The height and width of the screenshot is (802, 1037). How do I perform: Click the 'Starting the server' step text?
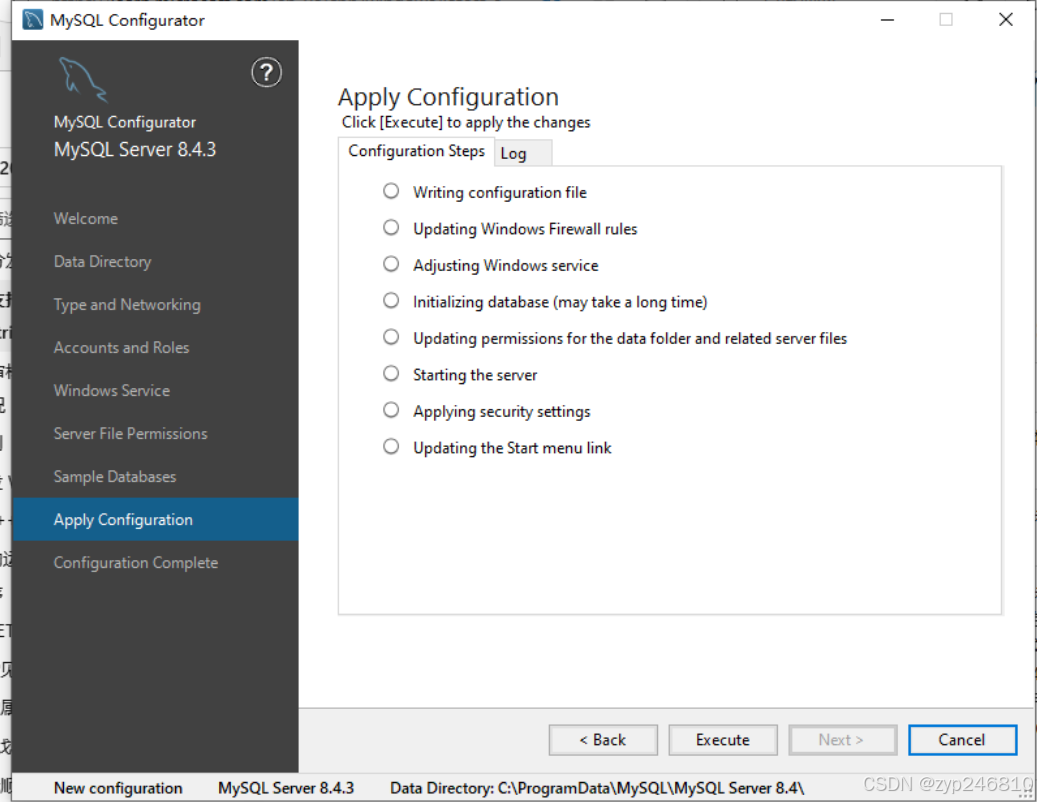coord(475,375)
